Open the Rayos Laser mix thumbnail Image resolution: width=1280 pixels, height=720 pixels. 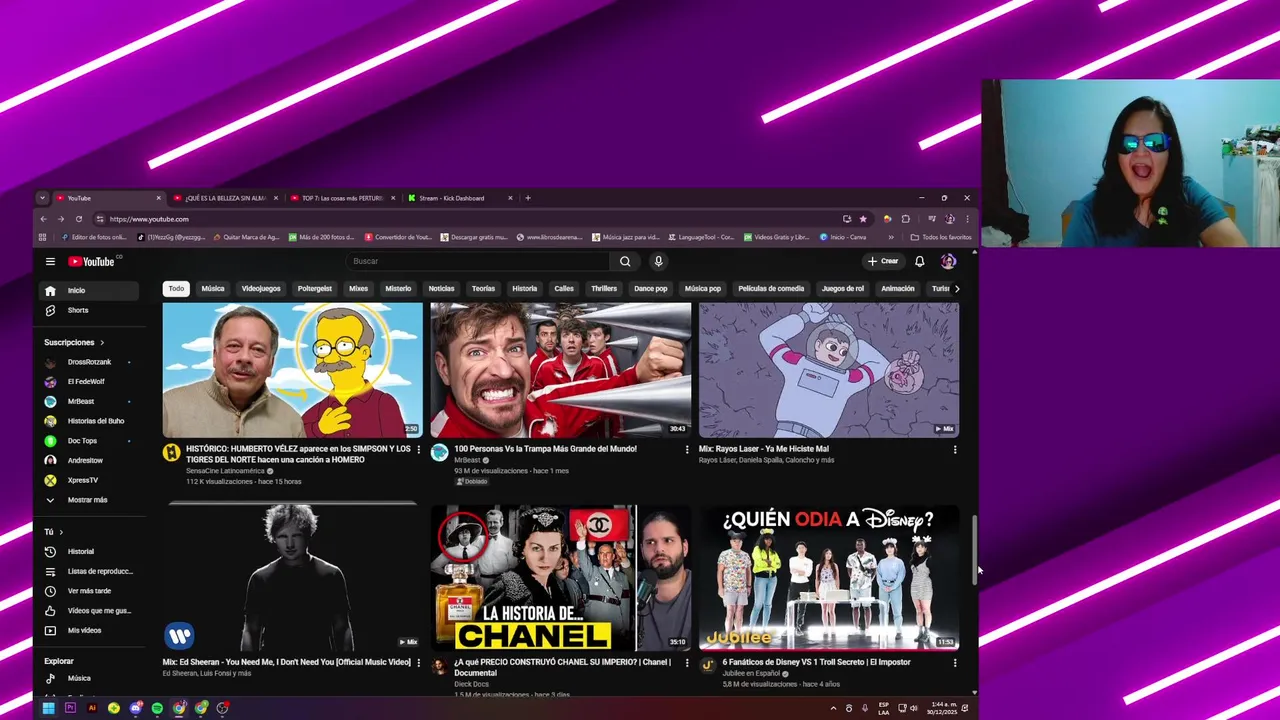tap(829, 370)
